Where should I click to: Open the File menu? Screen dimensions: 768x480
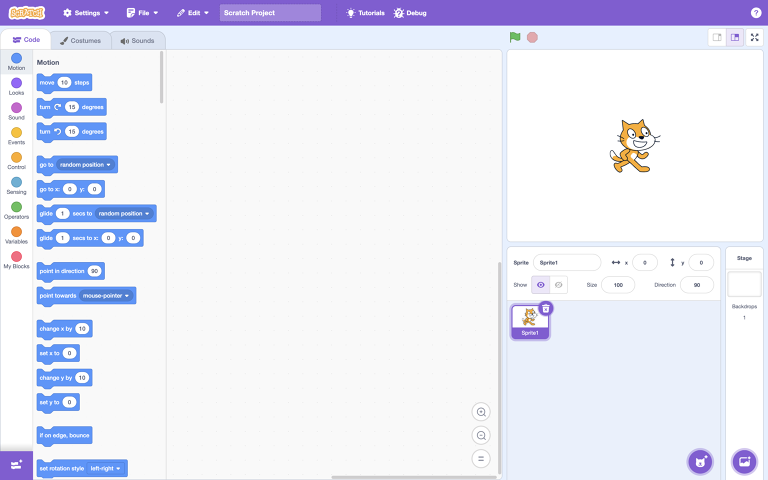pos(143,13)
